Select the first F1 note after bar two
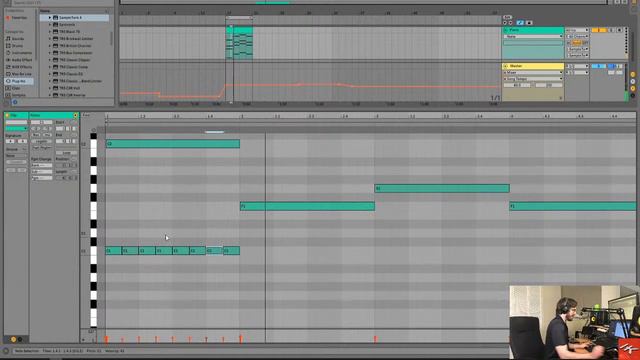Screen dimensions: 640x360 (x=307, y=207)
